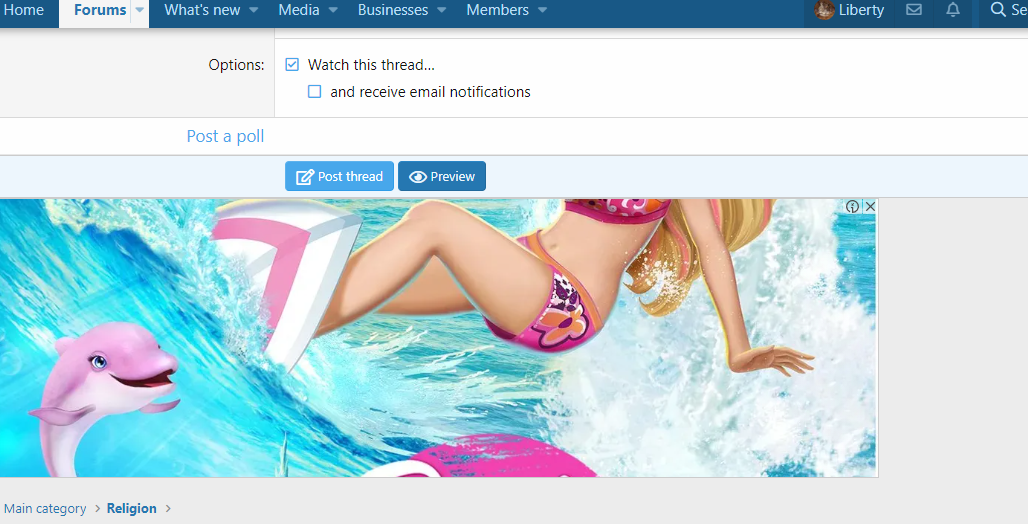
Task: Enable receive email notifications checkbox
Action: (314, 92)
